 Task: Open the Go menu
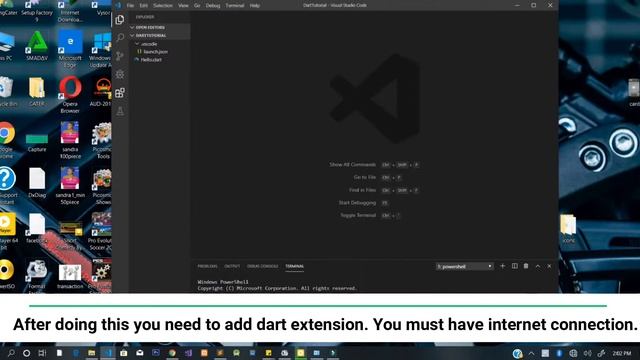pos(197,6)
